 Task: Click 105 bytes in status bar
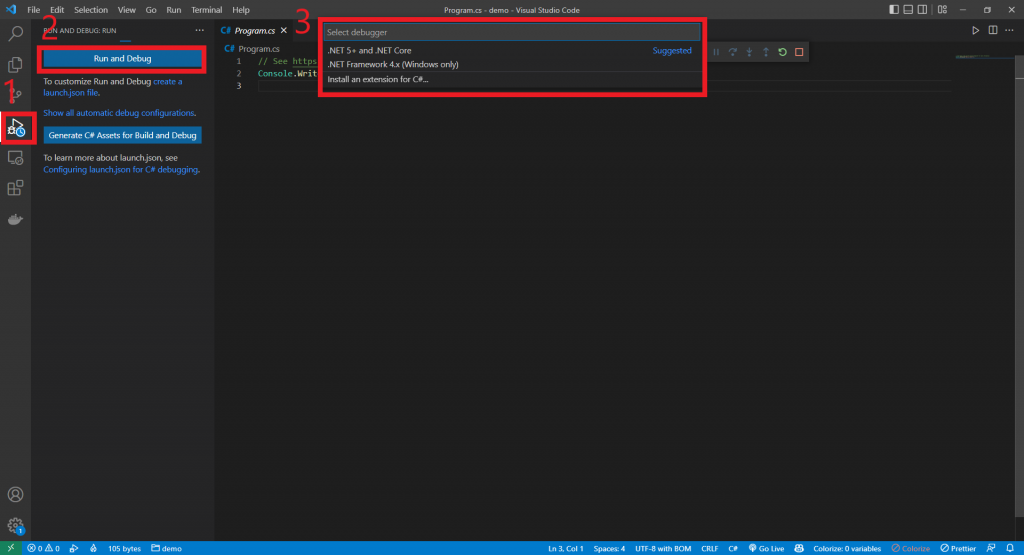[x=124, y=548]
